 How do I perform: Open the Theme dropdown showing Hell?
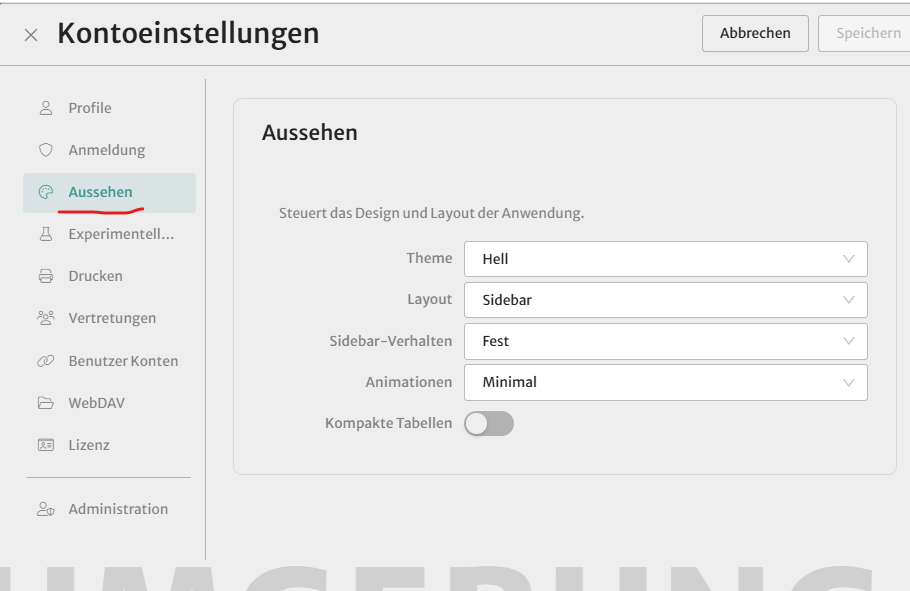coord(666,259)
